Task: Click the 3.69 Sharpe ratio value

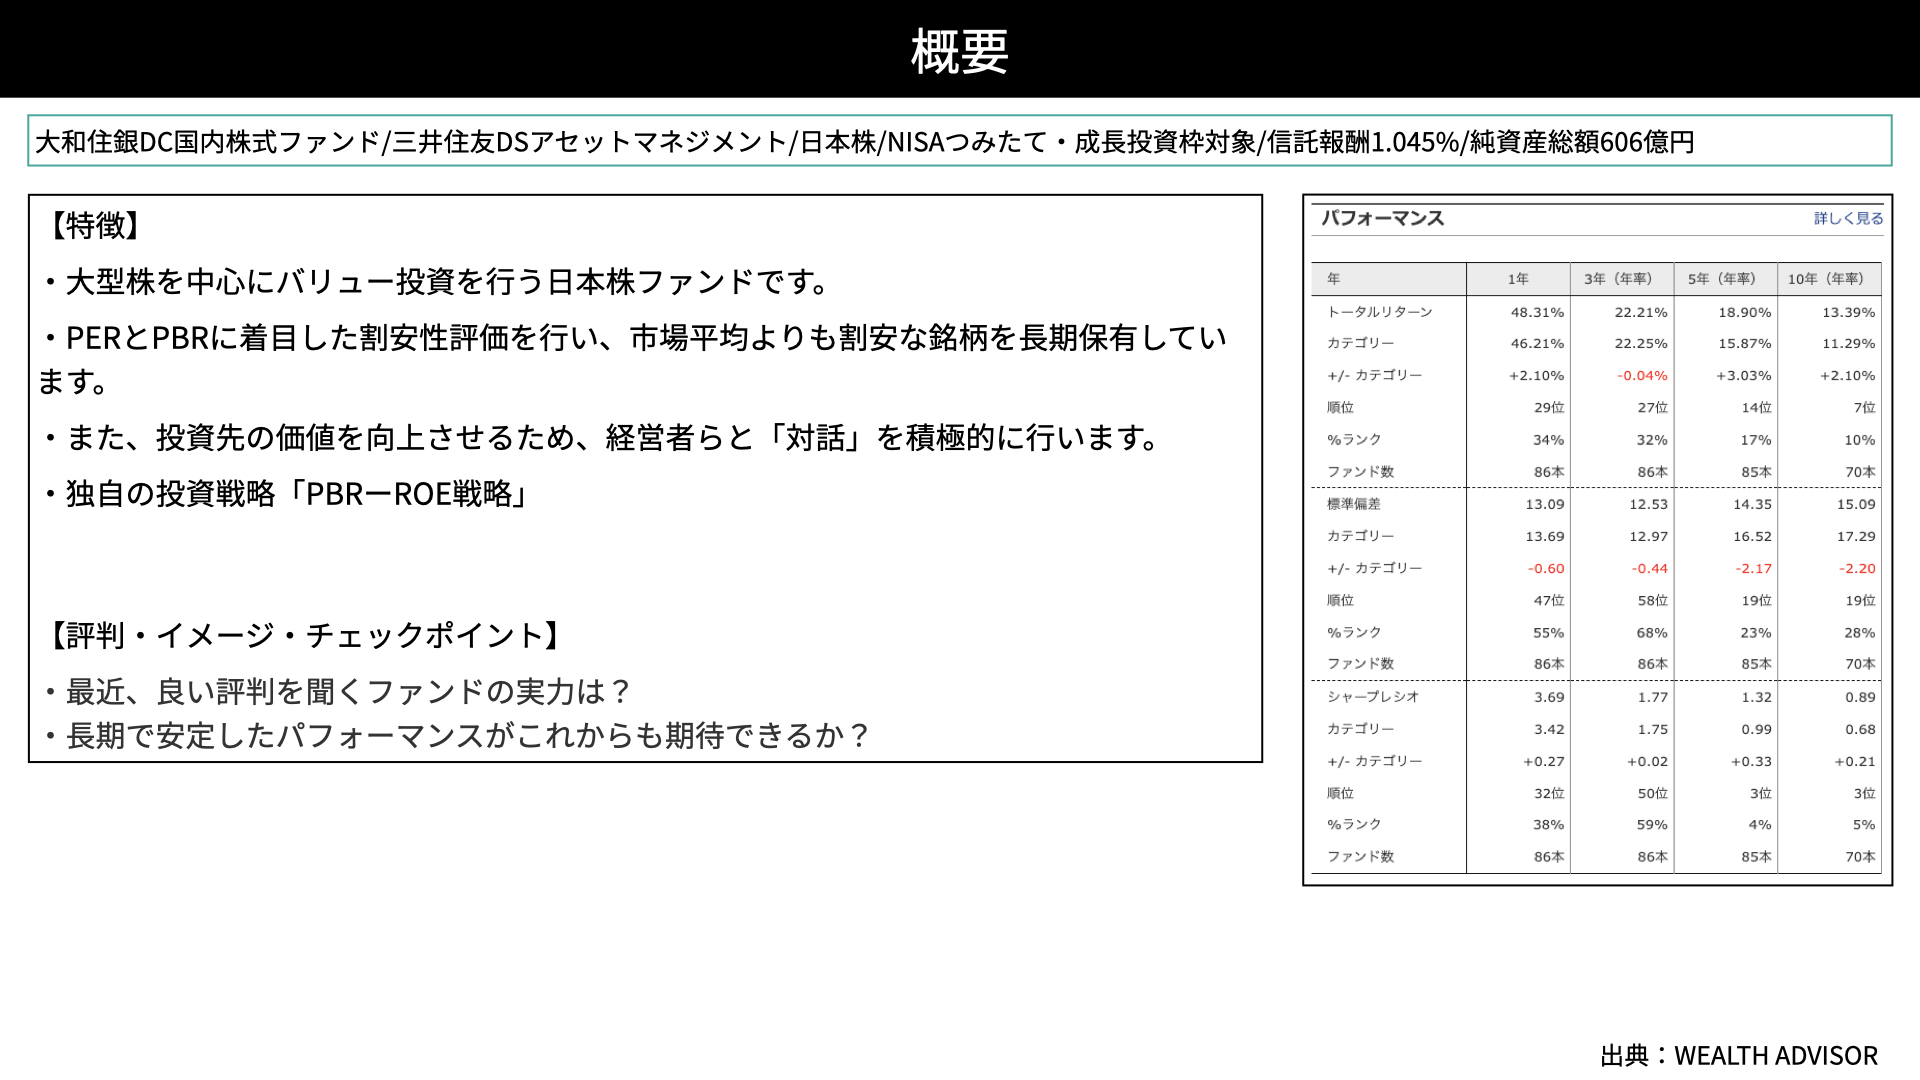Action: [1550, 697]
